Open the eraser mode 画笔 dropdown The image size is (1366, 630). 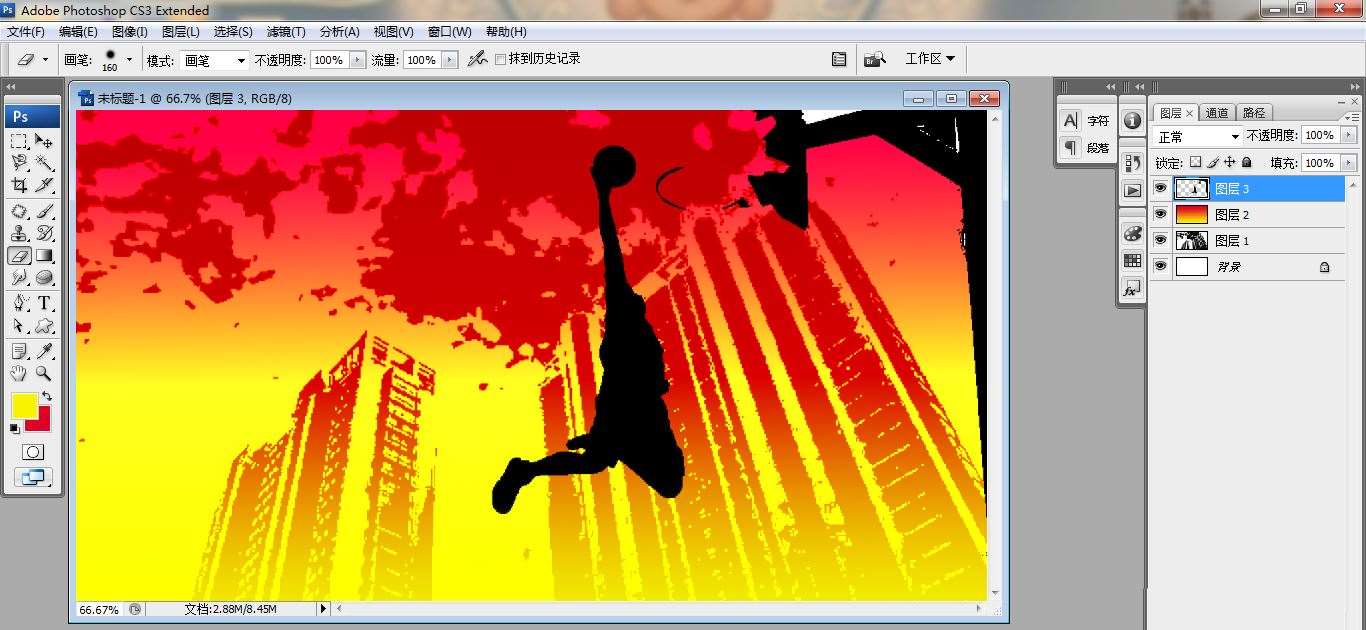pyautogui.click(x=214, y=60)
